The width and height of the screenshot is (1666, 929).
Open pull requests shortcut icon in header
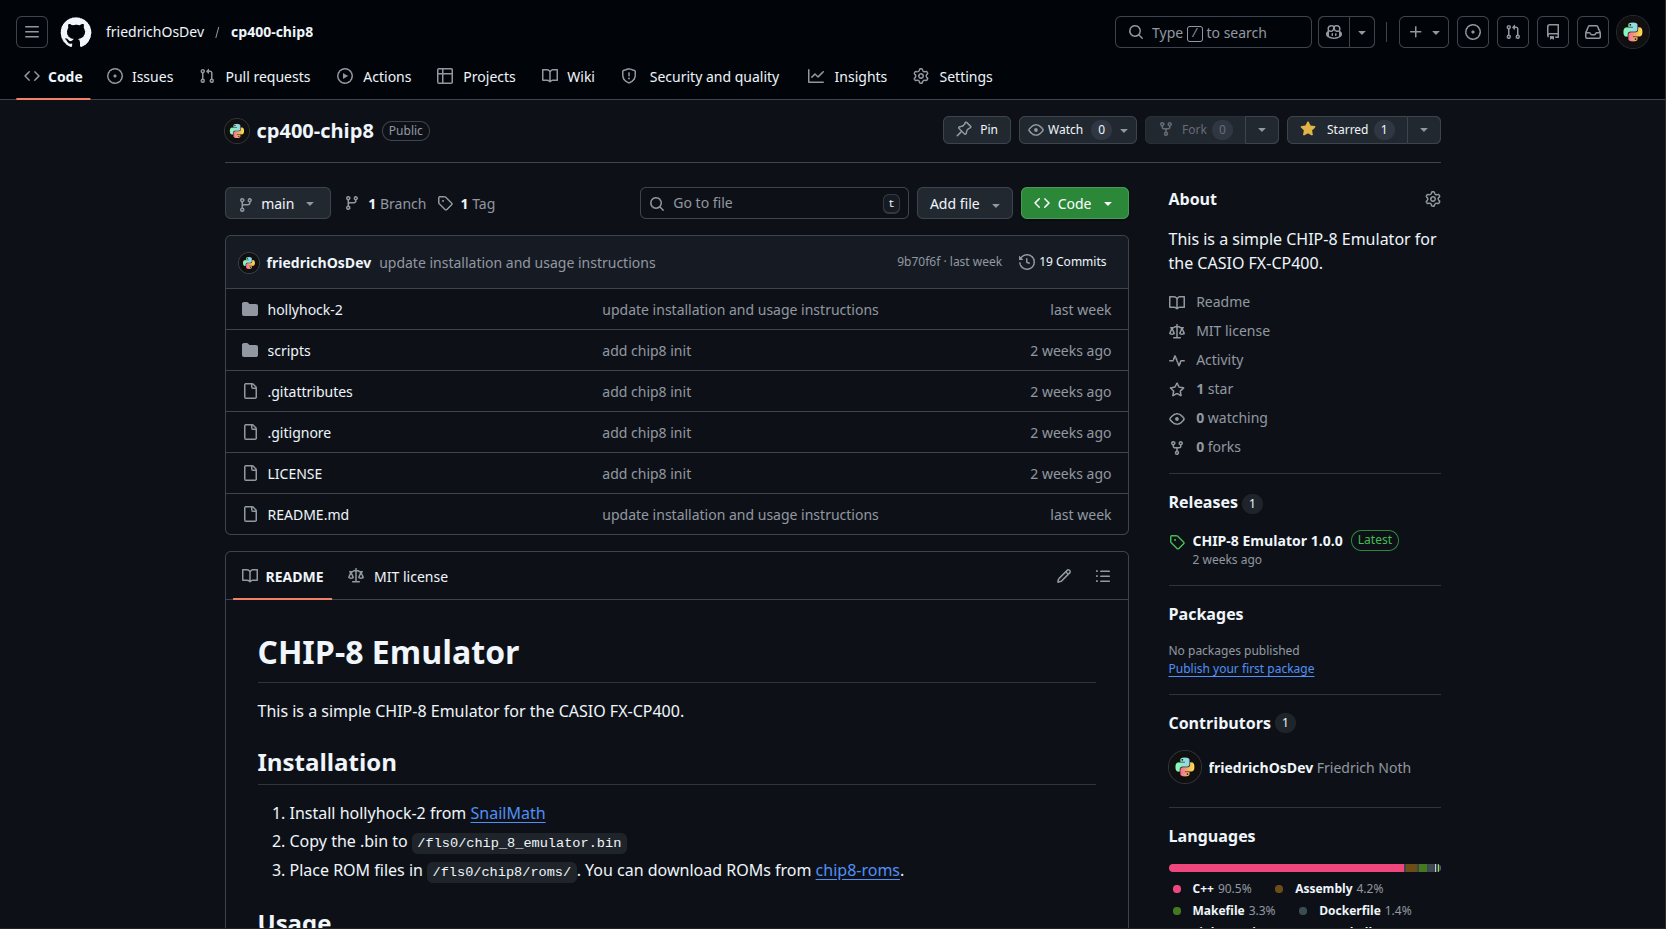pos(1513,32)
